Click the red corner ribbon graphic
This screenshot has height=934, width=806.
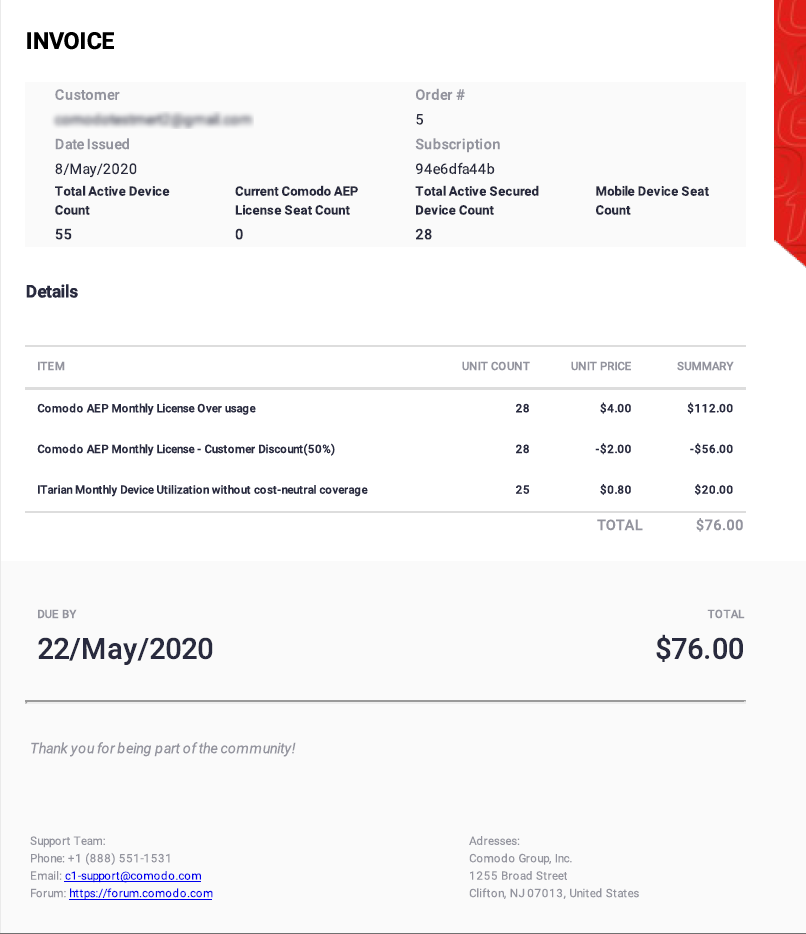click(789, 131)
